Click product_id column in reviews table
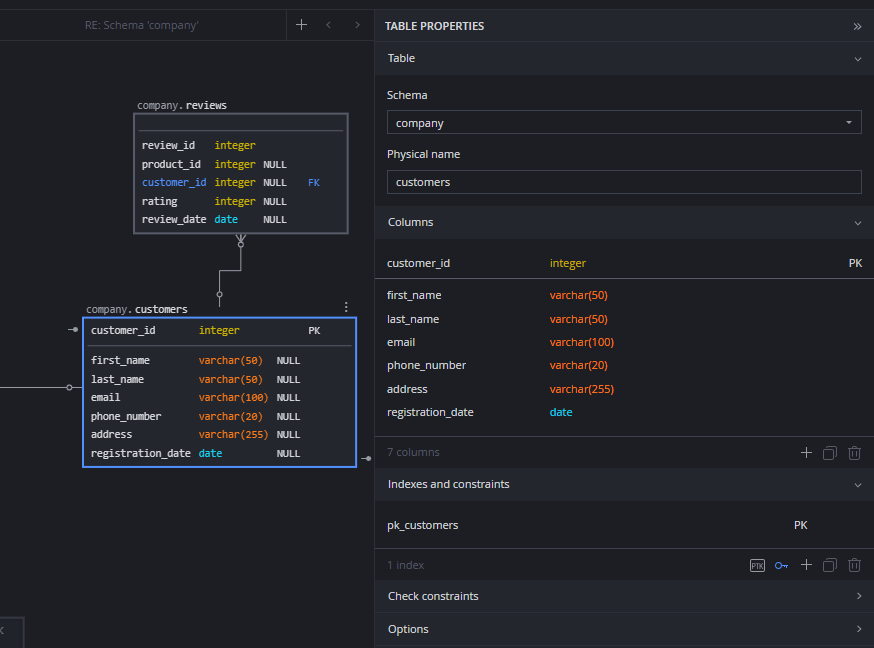This screenshot has height=648, width=874. [x=171, y=164]
